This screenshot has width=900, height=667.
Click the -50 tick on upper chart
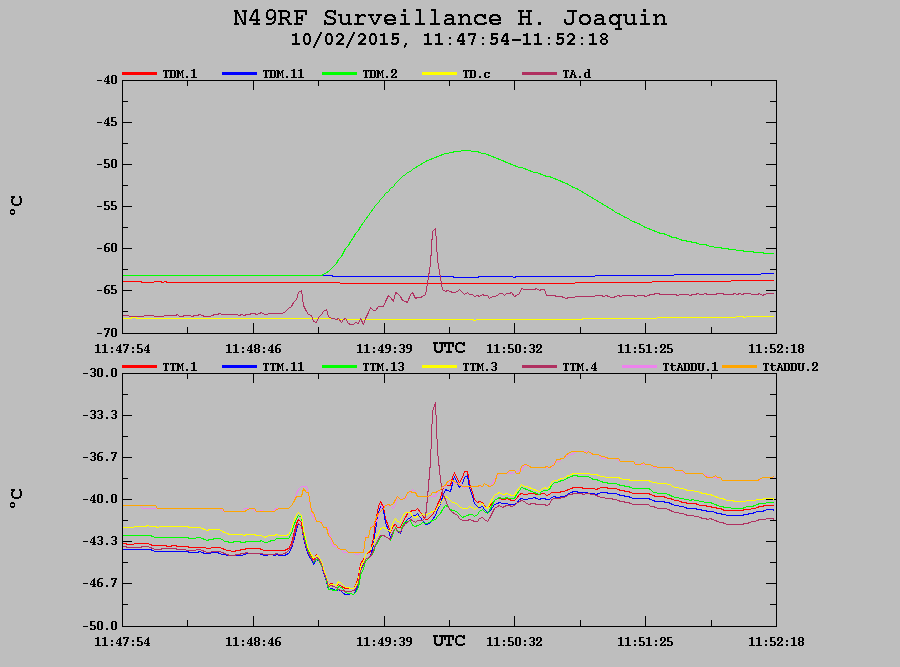coord(106,164)
